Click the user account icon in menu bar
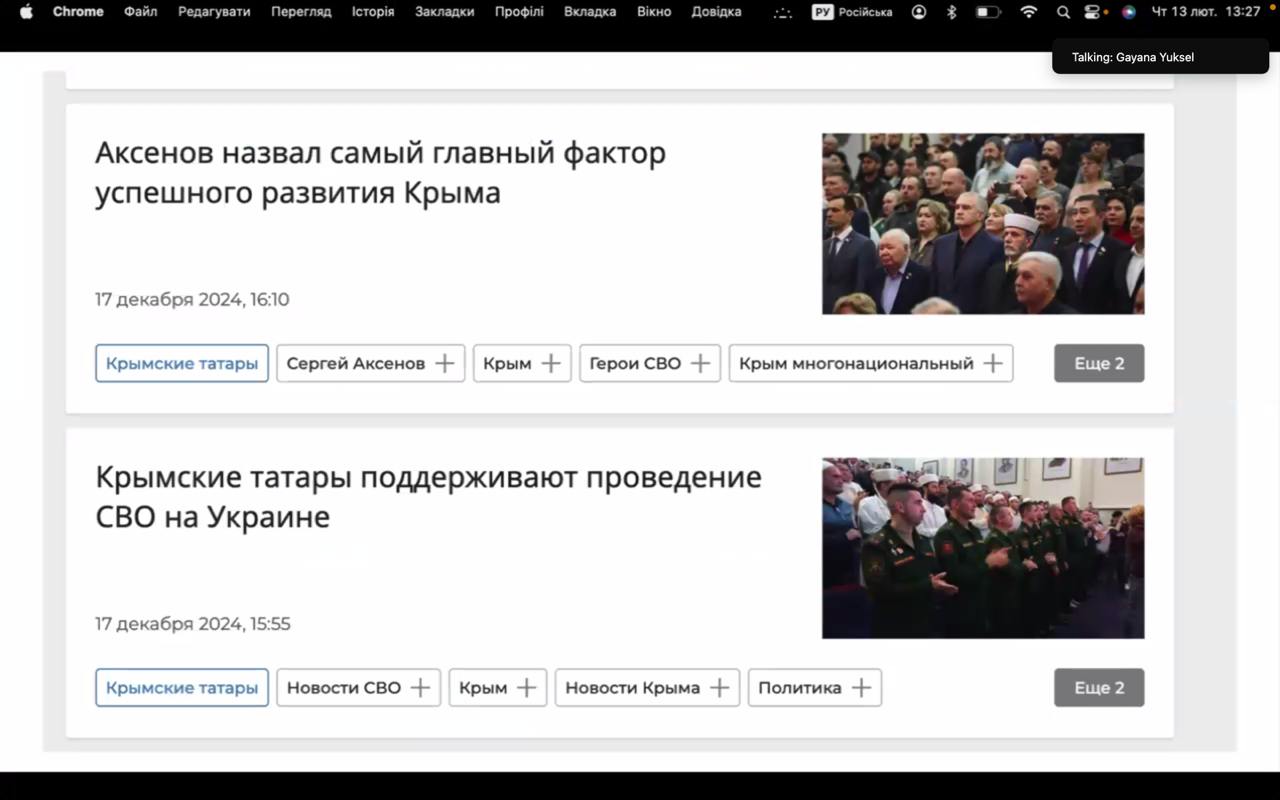This screenshot has height=800, width=1280. tap(919, 12)
